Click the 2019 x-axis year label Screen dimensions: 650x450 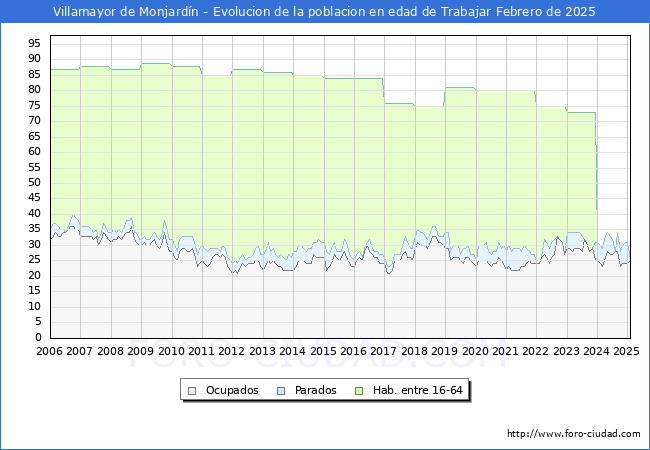(444, 351)
